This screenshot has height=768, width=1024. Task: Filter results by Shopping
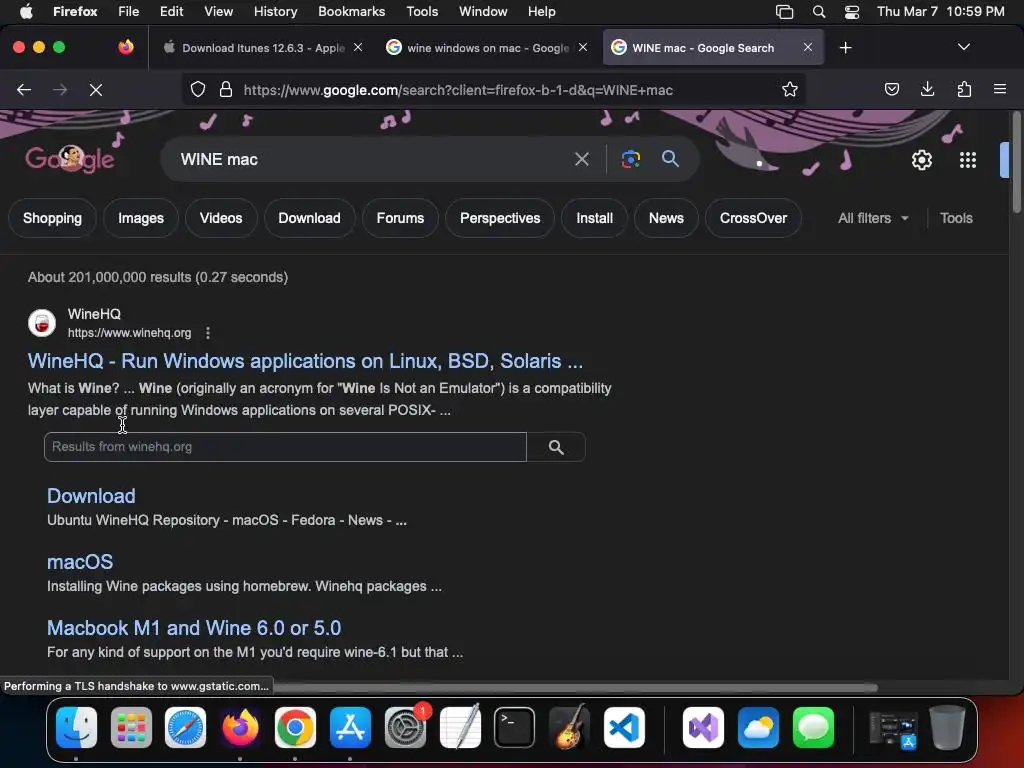coord(52,218)
